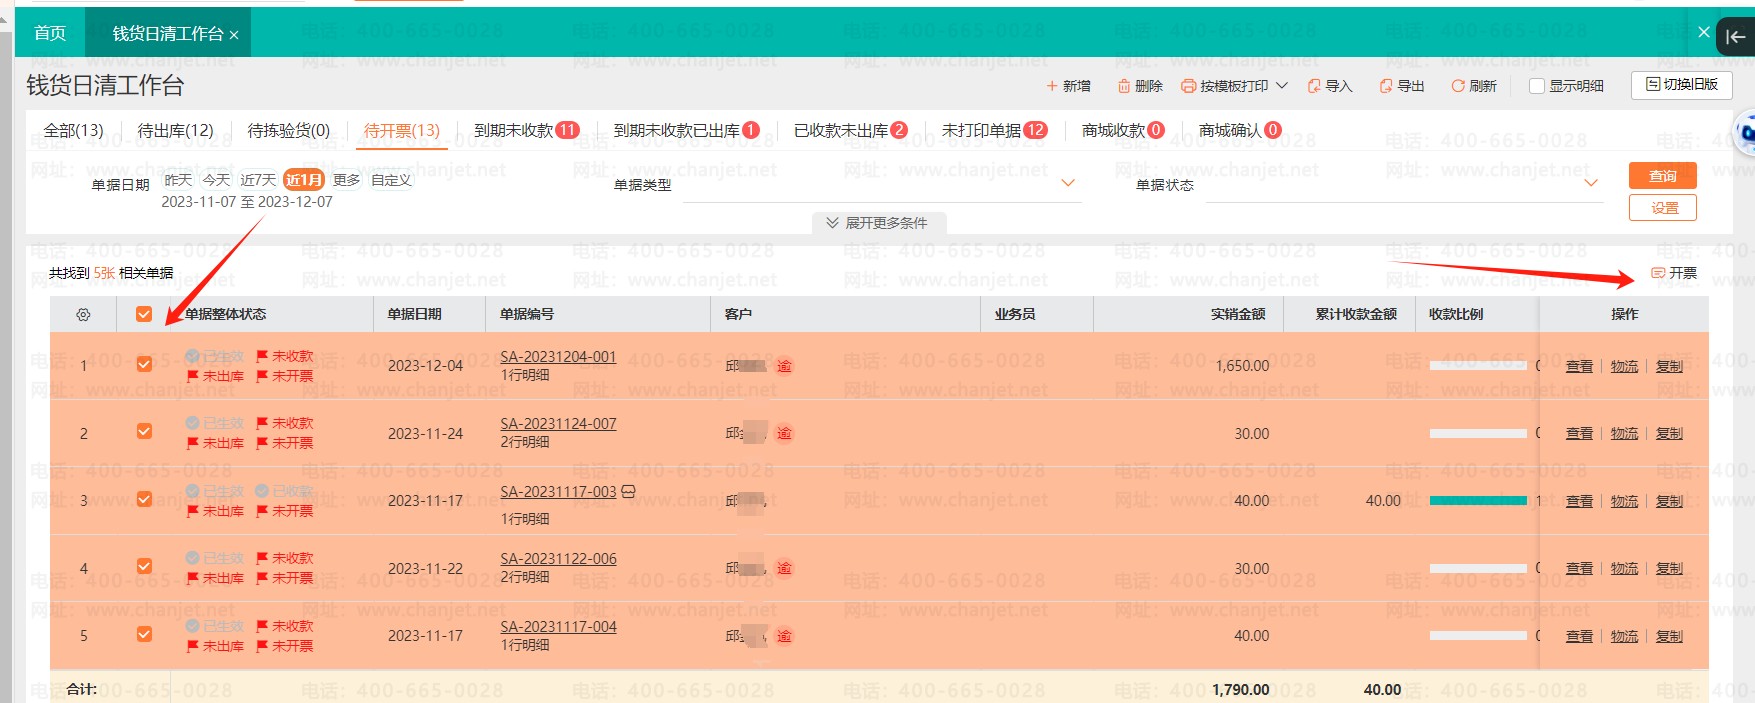Screen dimensions: 1755x703
Task: Enable the 显示明细 checkbox
Action: coord(1537,86)
